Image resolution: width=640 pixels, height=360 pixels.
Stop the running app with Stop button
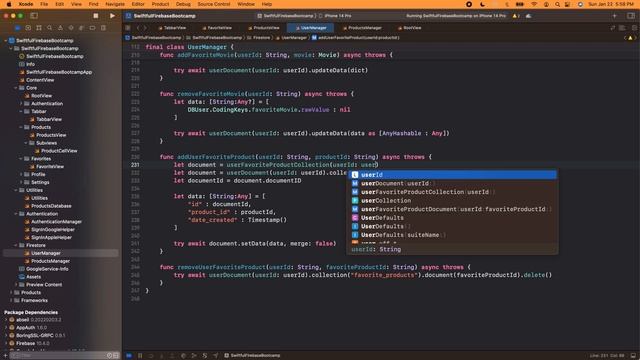[96, 16]
